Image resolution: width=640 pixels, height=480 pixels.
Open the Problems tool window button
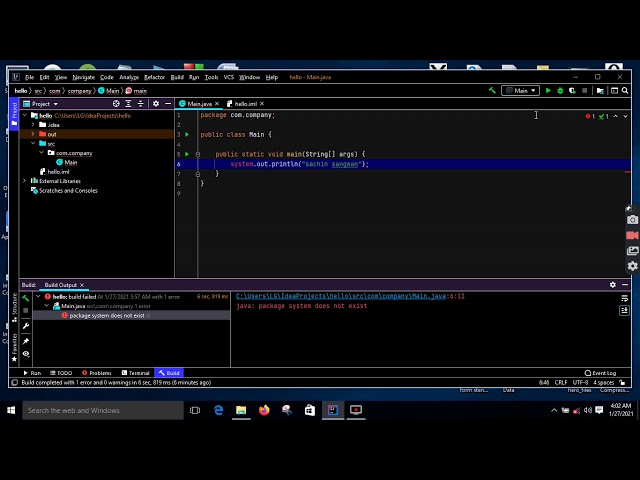[97, 373]
